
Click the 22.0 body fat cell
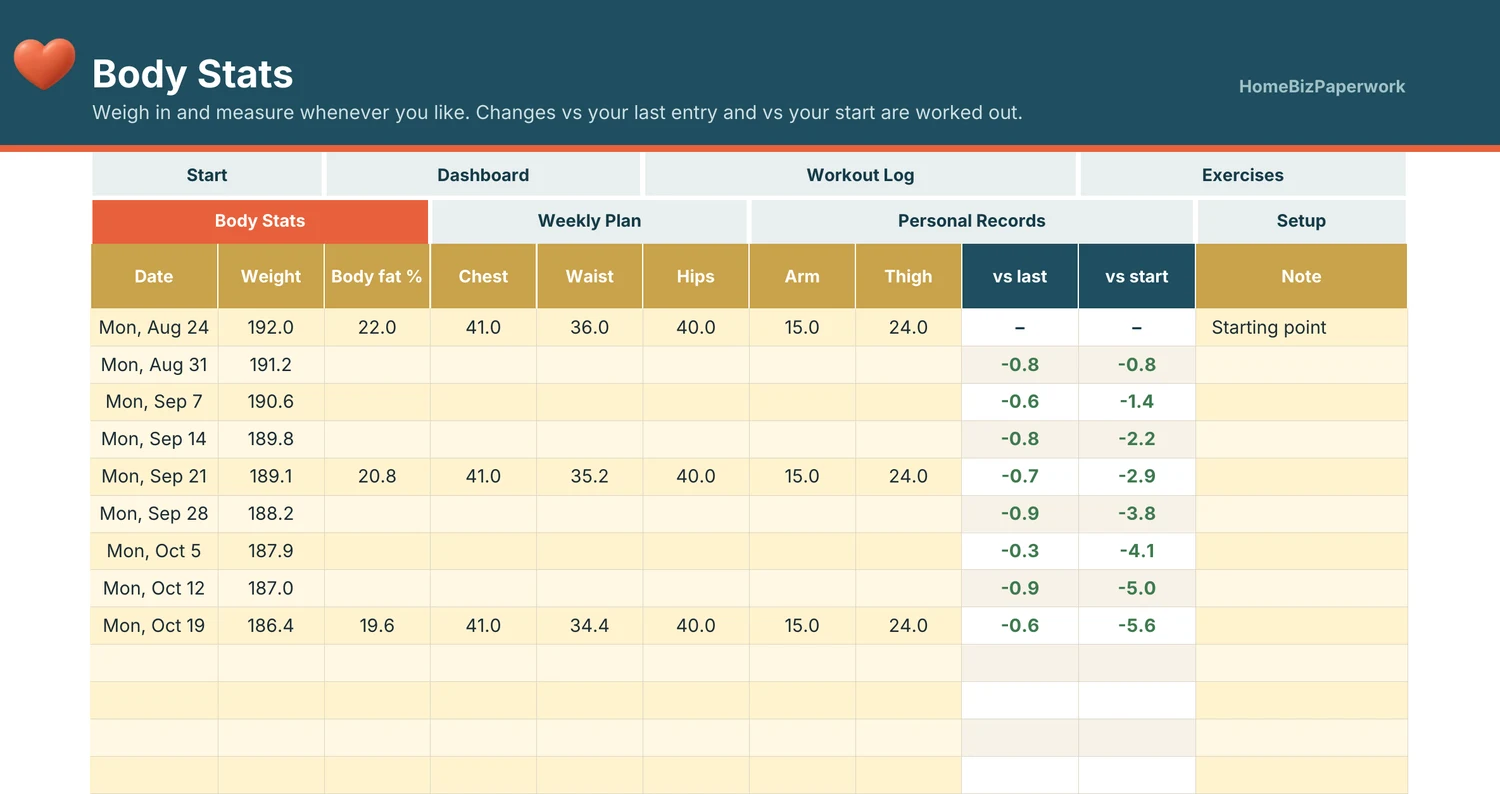coord(377,327)
